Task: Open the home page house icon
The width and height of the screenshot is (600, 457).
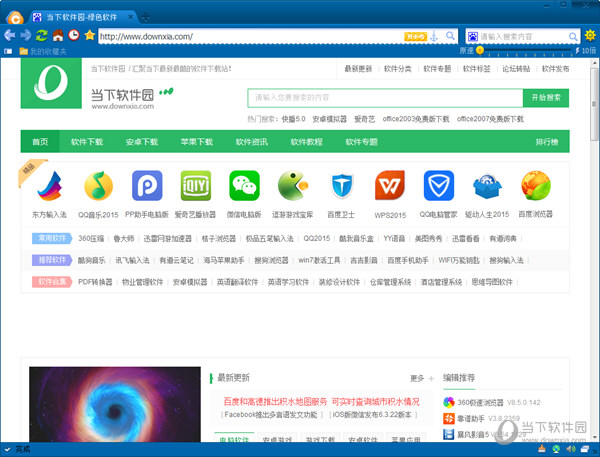Action: (x=58, y=36)
